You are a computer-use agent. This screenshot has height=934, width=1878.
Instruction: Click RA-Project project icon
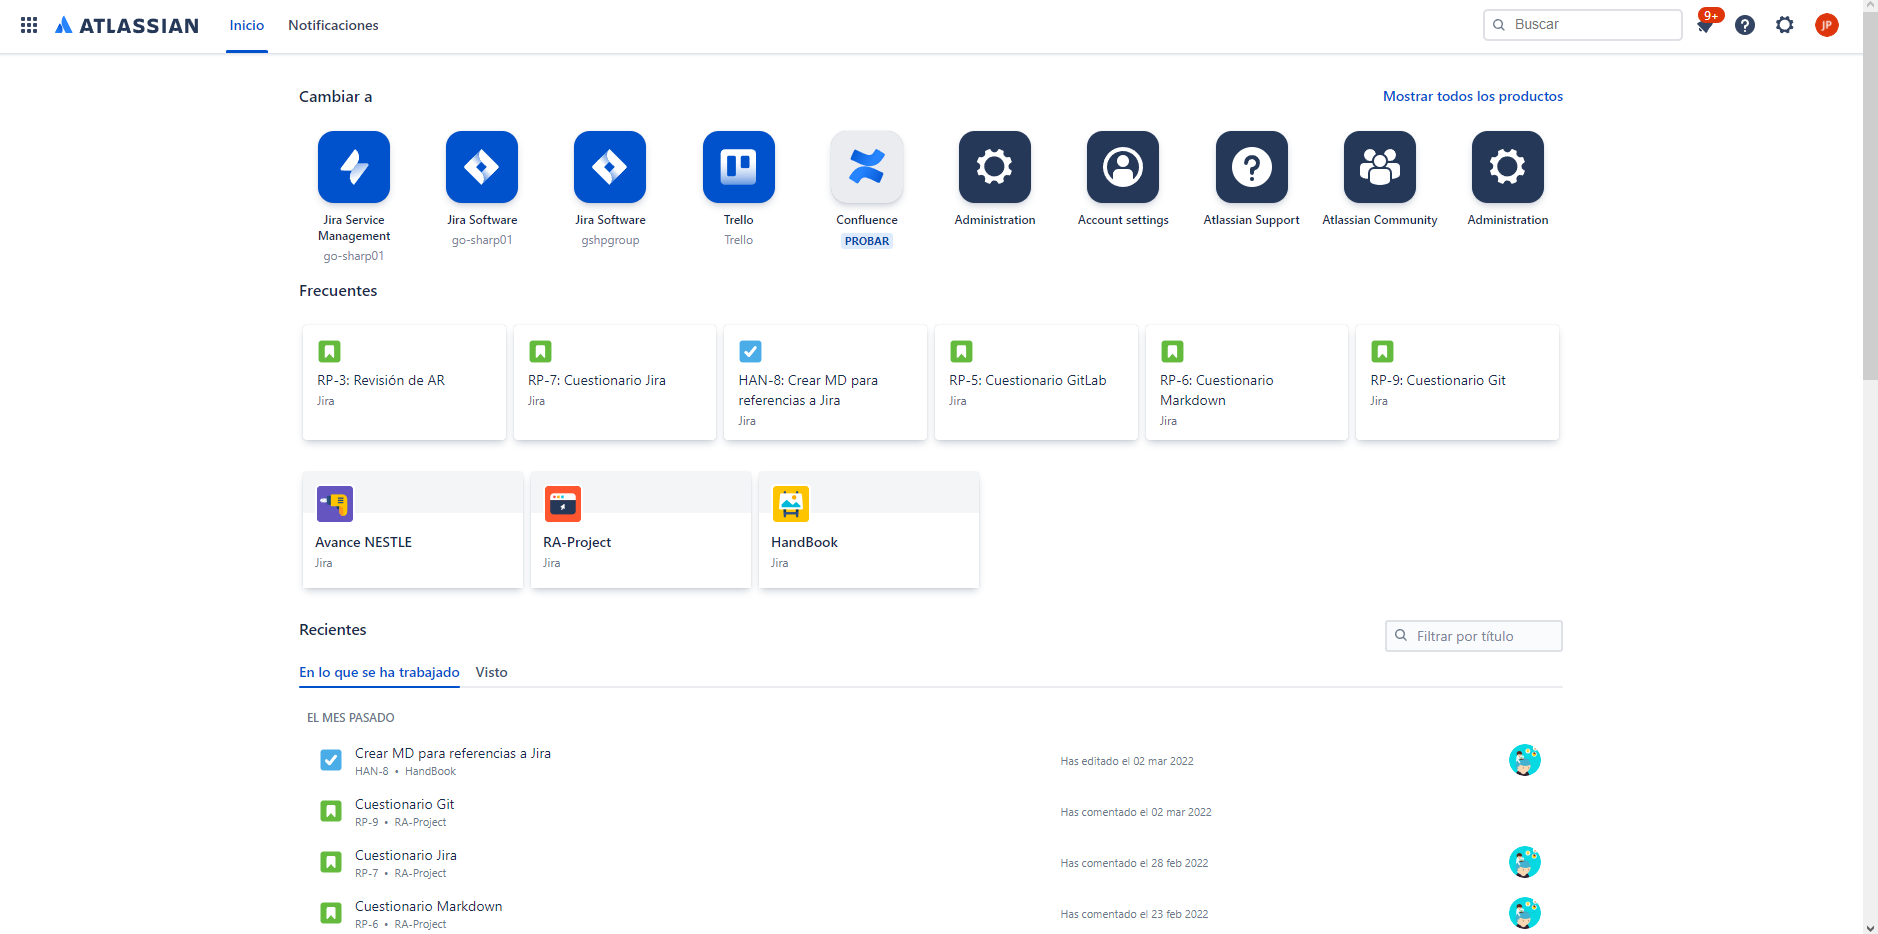click(x=563, y=504)
